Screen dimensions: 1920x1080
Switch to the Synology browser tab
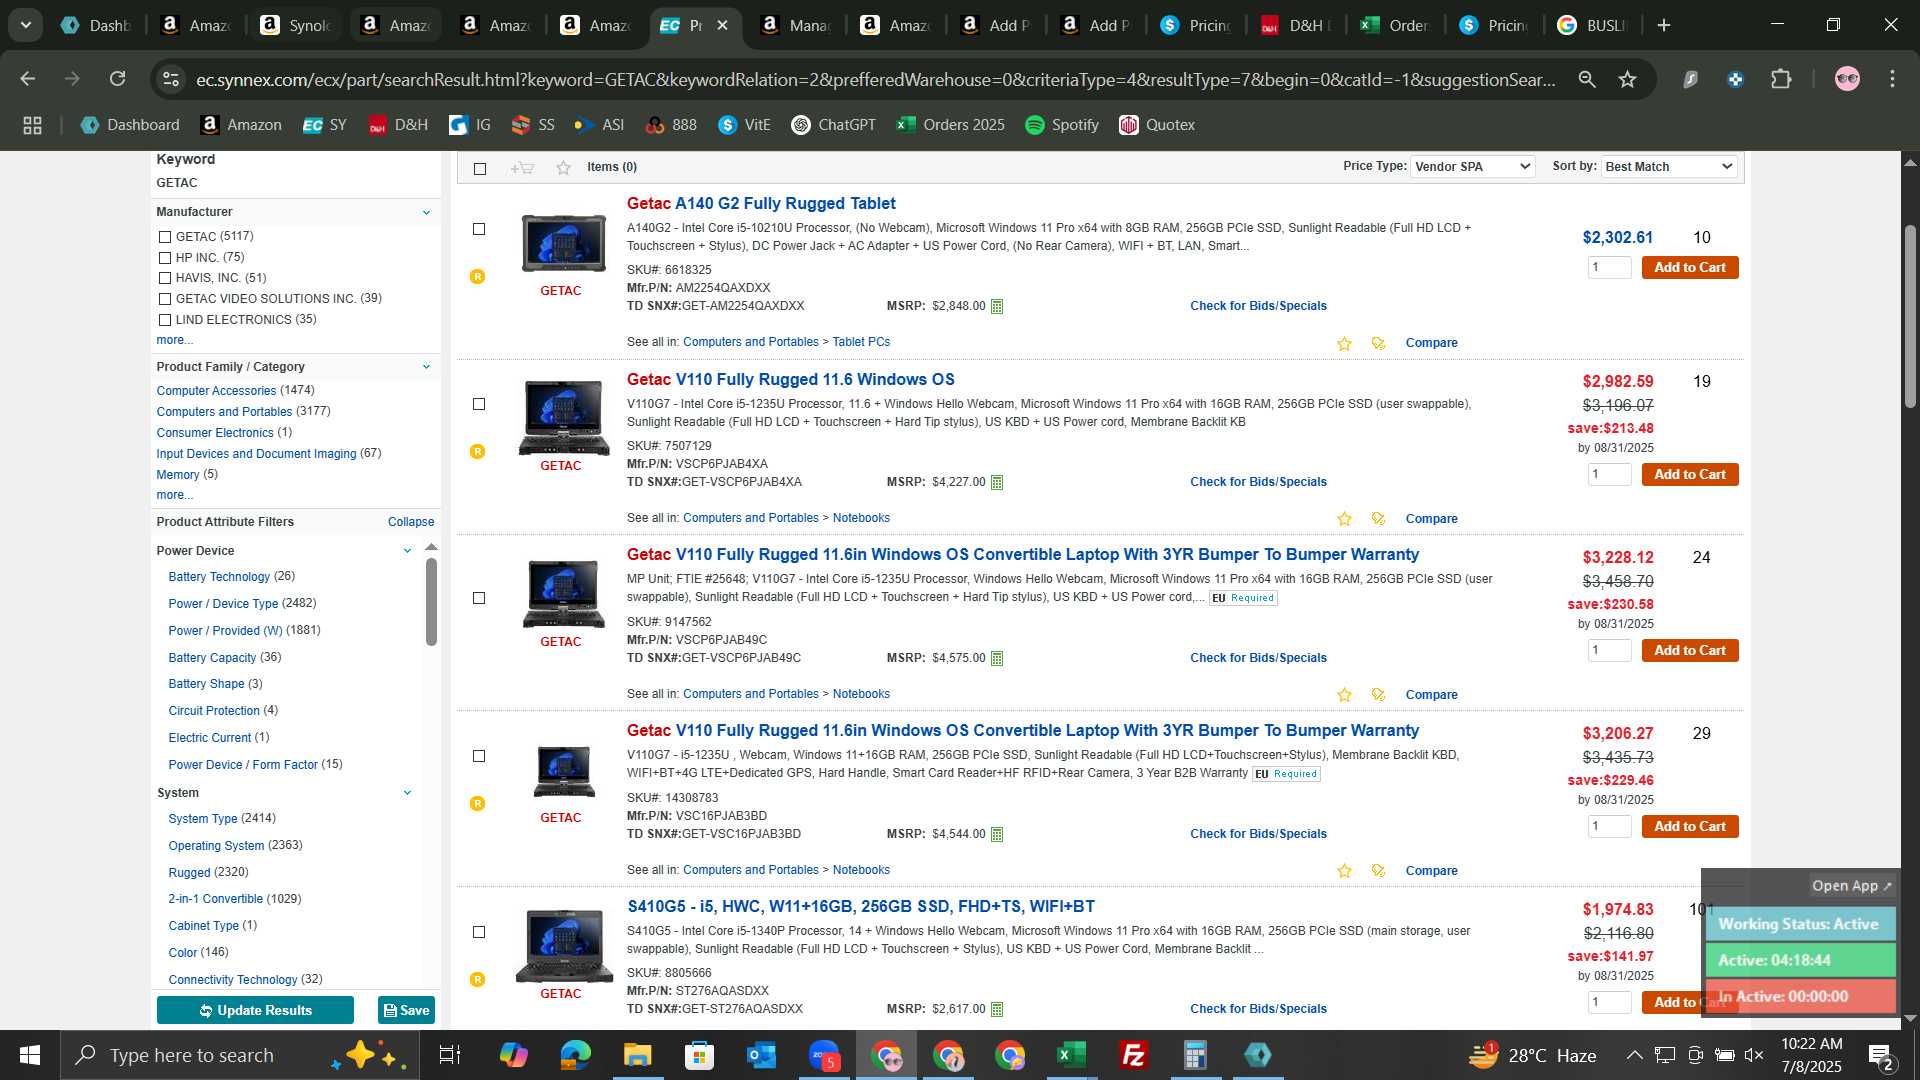[295, 25]
